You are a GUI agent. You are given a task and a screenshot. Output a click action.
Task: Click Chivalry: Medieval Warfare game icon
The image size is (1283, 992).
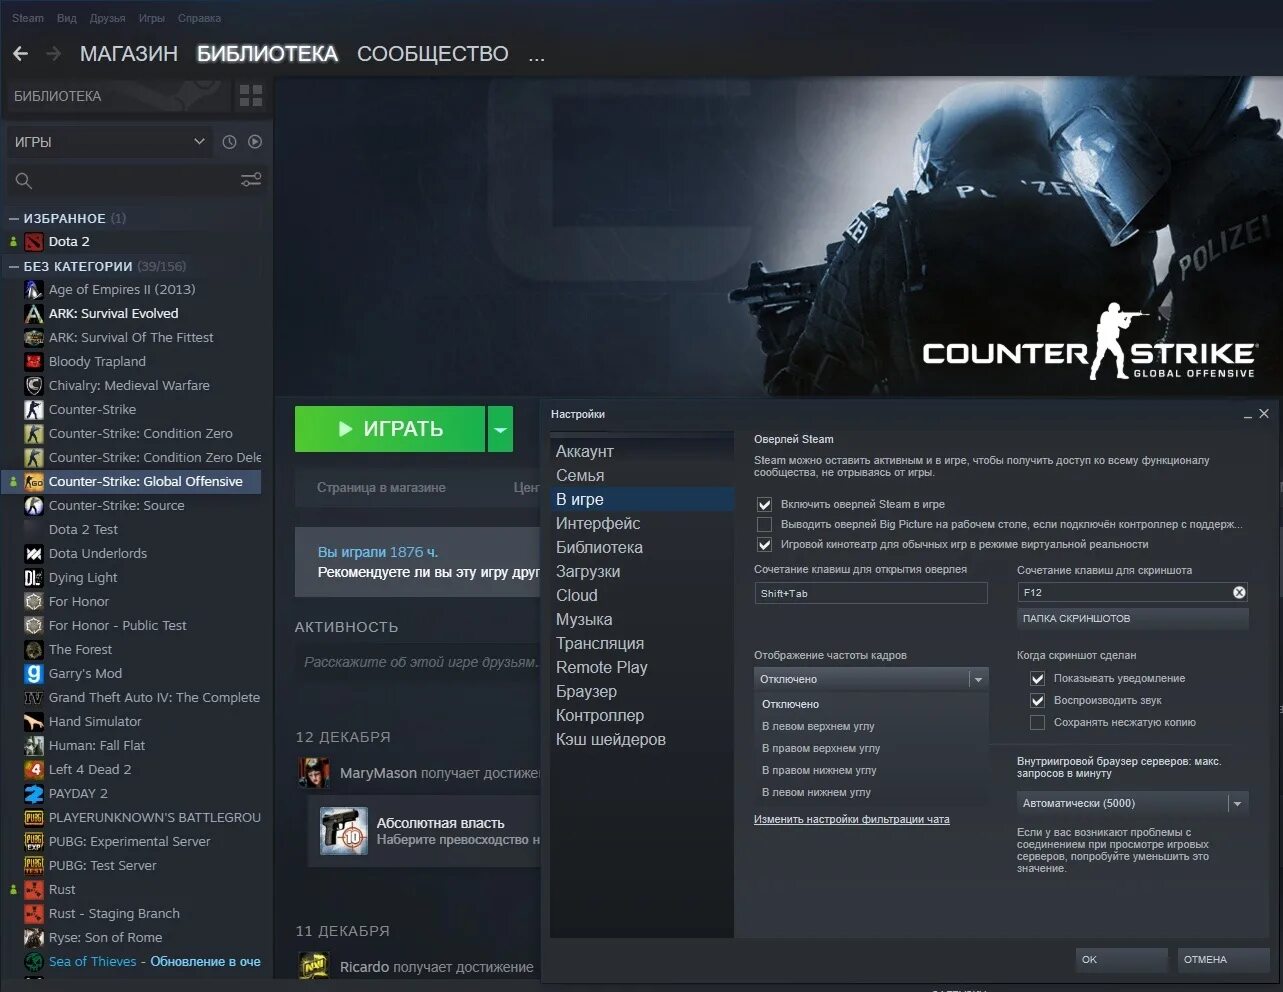tap(34, 386)
